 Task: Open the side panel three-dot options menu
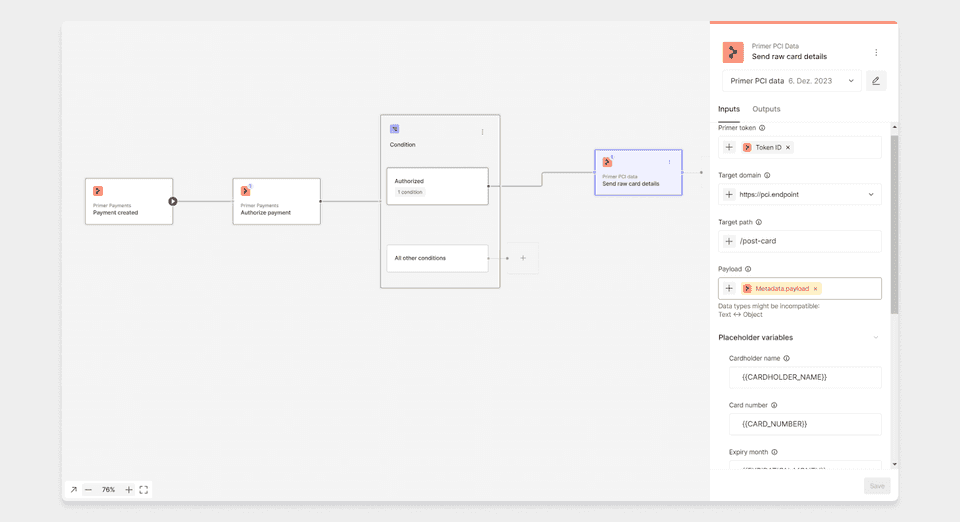[876, 53]
